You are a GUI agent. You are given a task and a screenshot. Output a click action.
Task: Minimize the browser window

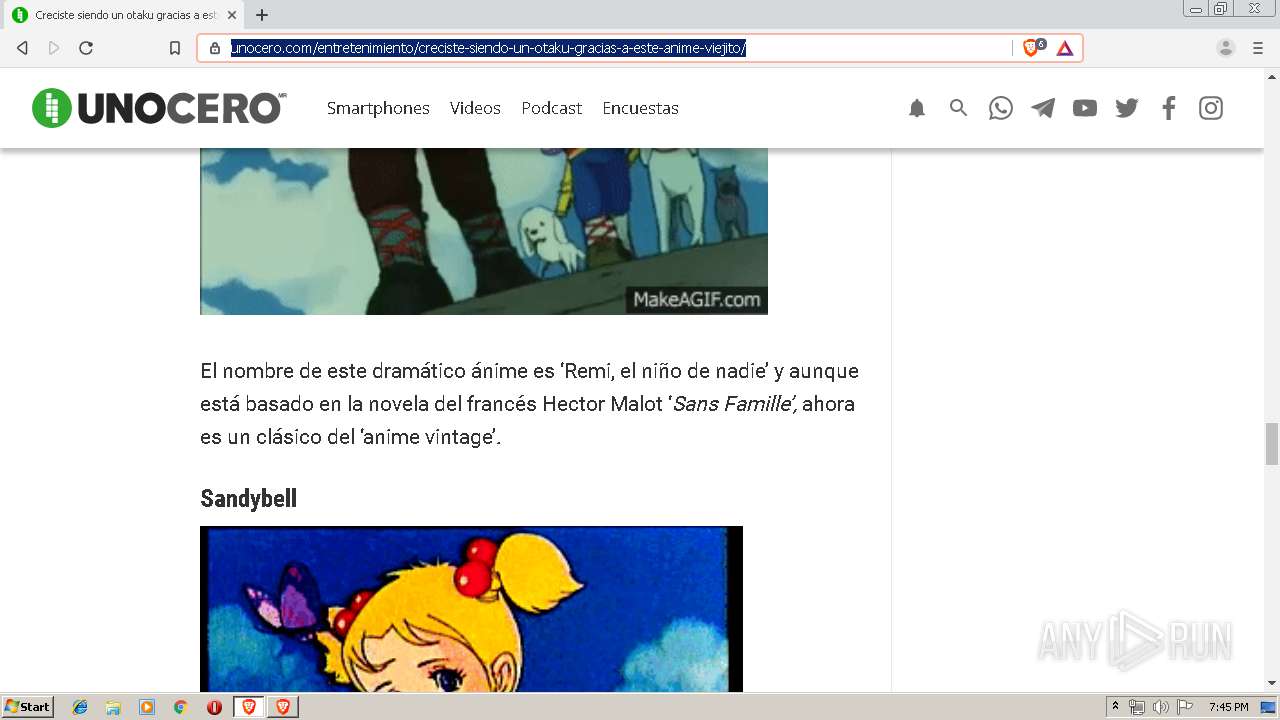tap(1196, 8)
